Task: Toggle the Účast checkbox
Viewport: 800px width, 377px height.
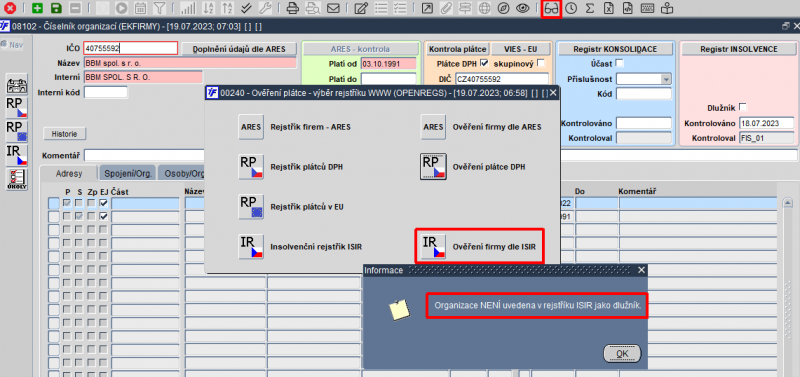Action: [x=620, y=63]
